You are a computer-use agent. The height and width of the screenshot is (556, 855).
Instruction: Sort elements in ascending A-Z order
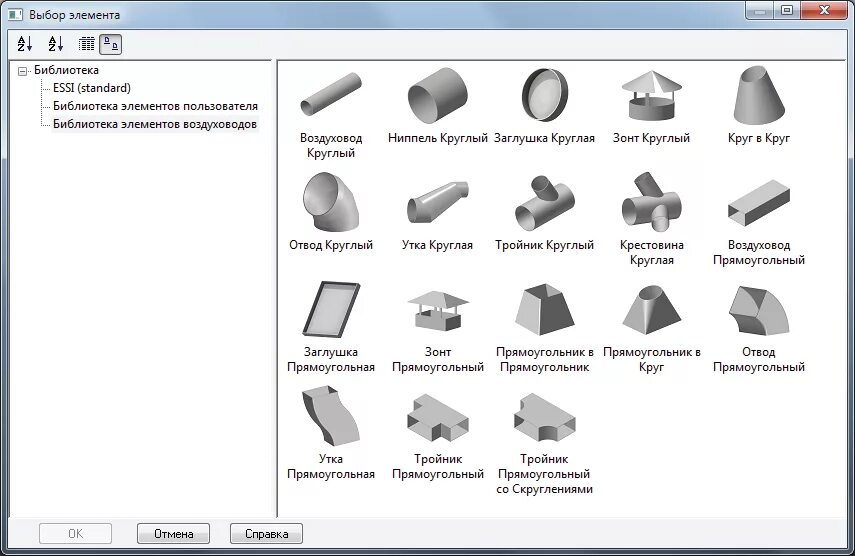[25, 44]
